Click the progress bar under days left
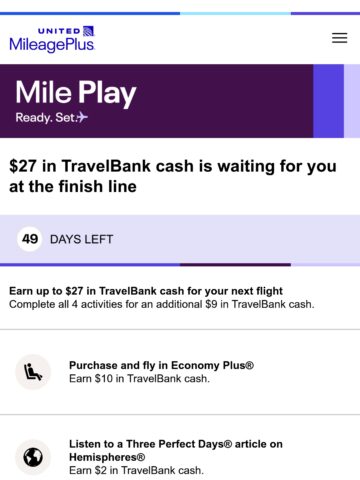Image resolution: width=360 pixels, height=480 pixels. click(180, 265)
